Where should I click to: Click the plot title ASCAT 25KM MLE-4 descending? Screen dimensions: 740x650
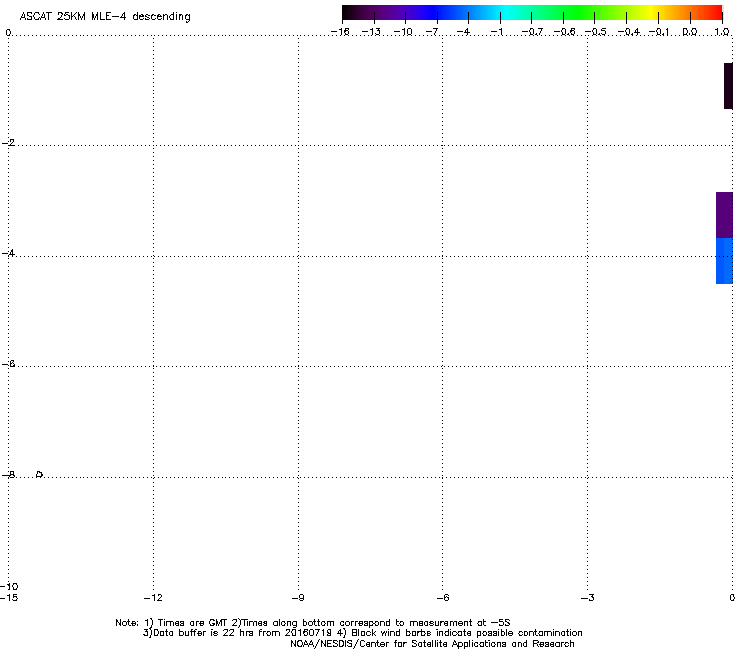pyautogui.click(x=105, y=17)
